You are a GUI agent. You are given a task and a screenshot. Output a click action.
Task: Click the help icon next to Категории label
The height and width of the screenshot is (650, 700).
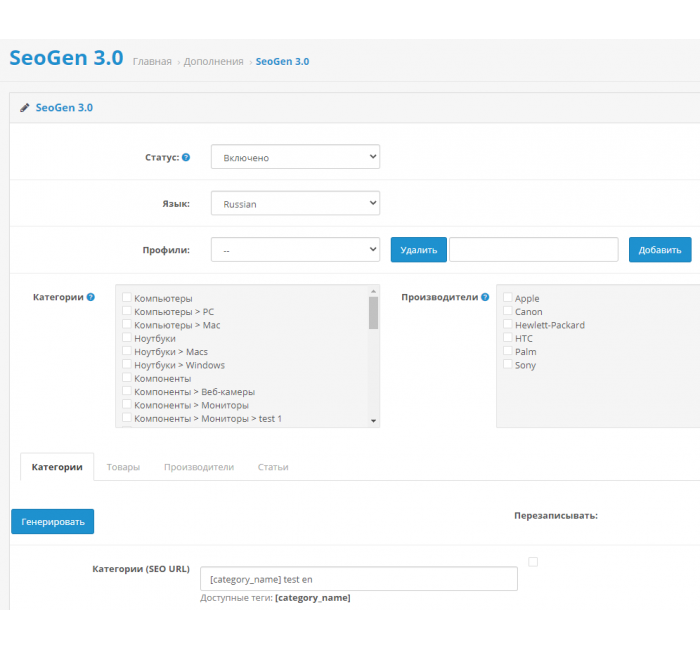(x=91, y=297)
